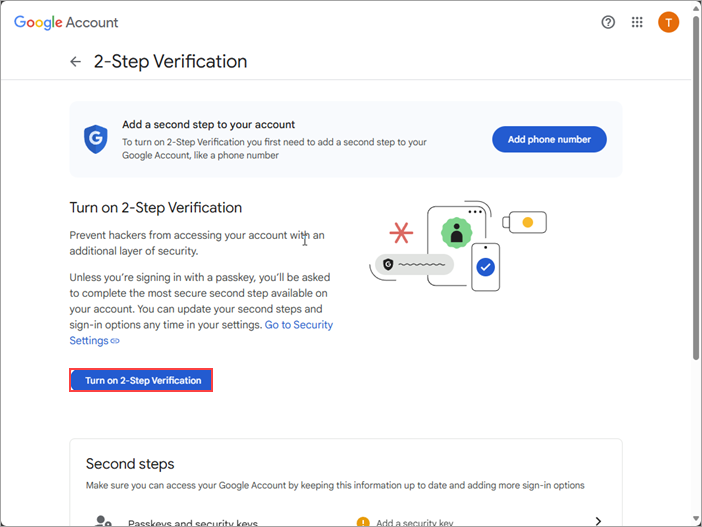Viewport: 702px width, 527px height.
Task: Click the back arrow beside 2-Step Verification
Action: pyautogui.click(x=76, y=62)
